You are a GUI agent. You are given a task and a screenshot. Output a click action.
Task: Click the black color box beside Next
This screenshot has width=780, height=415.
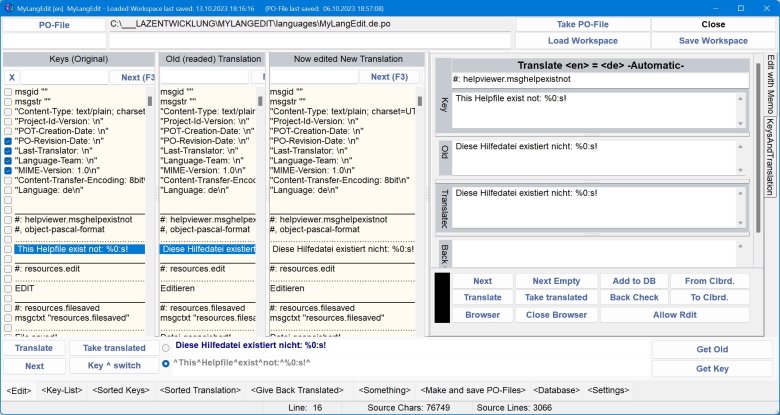click(442, 298)
